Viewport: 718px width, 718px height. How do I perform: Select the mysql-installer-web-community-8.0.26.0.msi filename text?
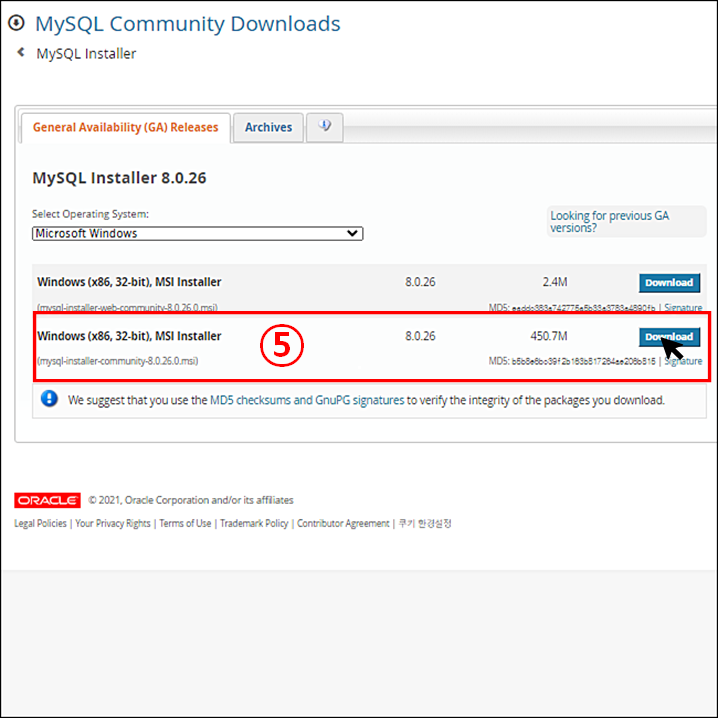pos(127,307)
